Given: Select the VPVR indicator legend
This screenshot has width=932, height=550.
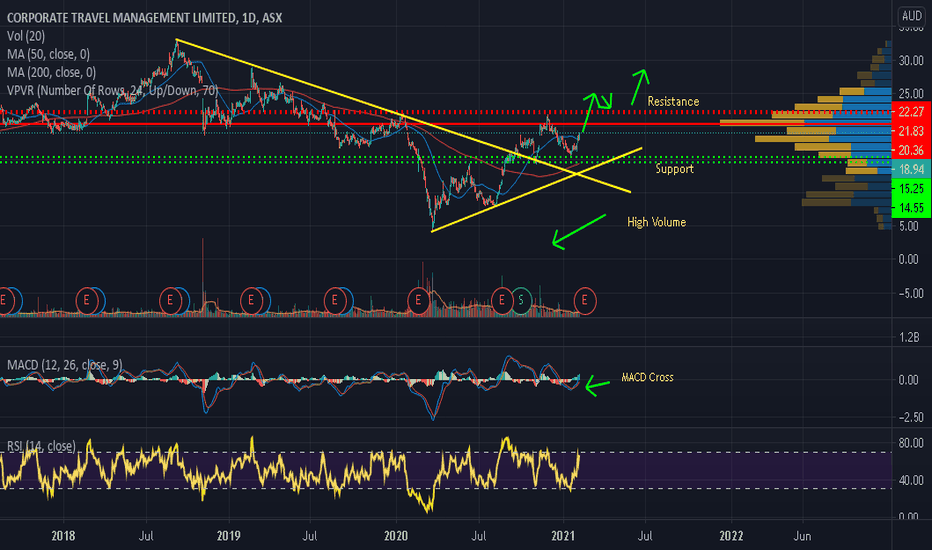Looking at the screenshot, I should click(112, 90).
